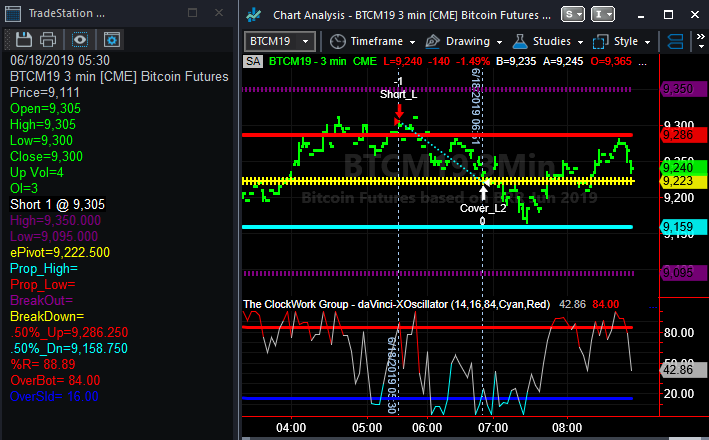Click the Open=9,305 row
709x440 pixels.
(x=45, y=109)
